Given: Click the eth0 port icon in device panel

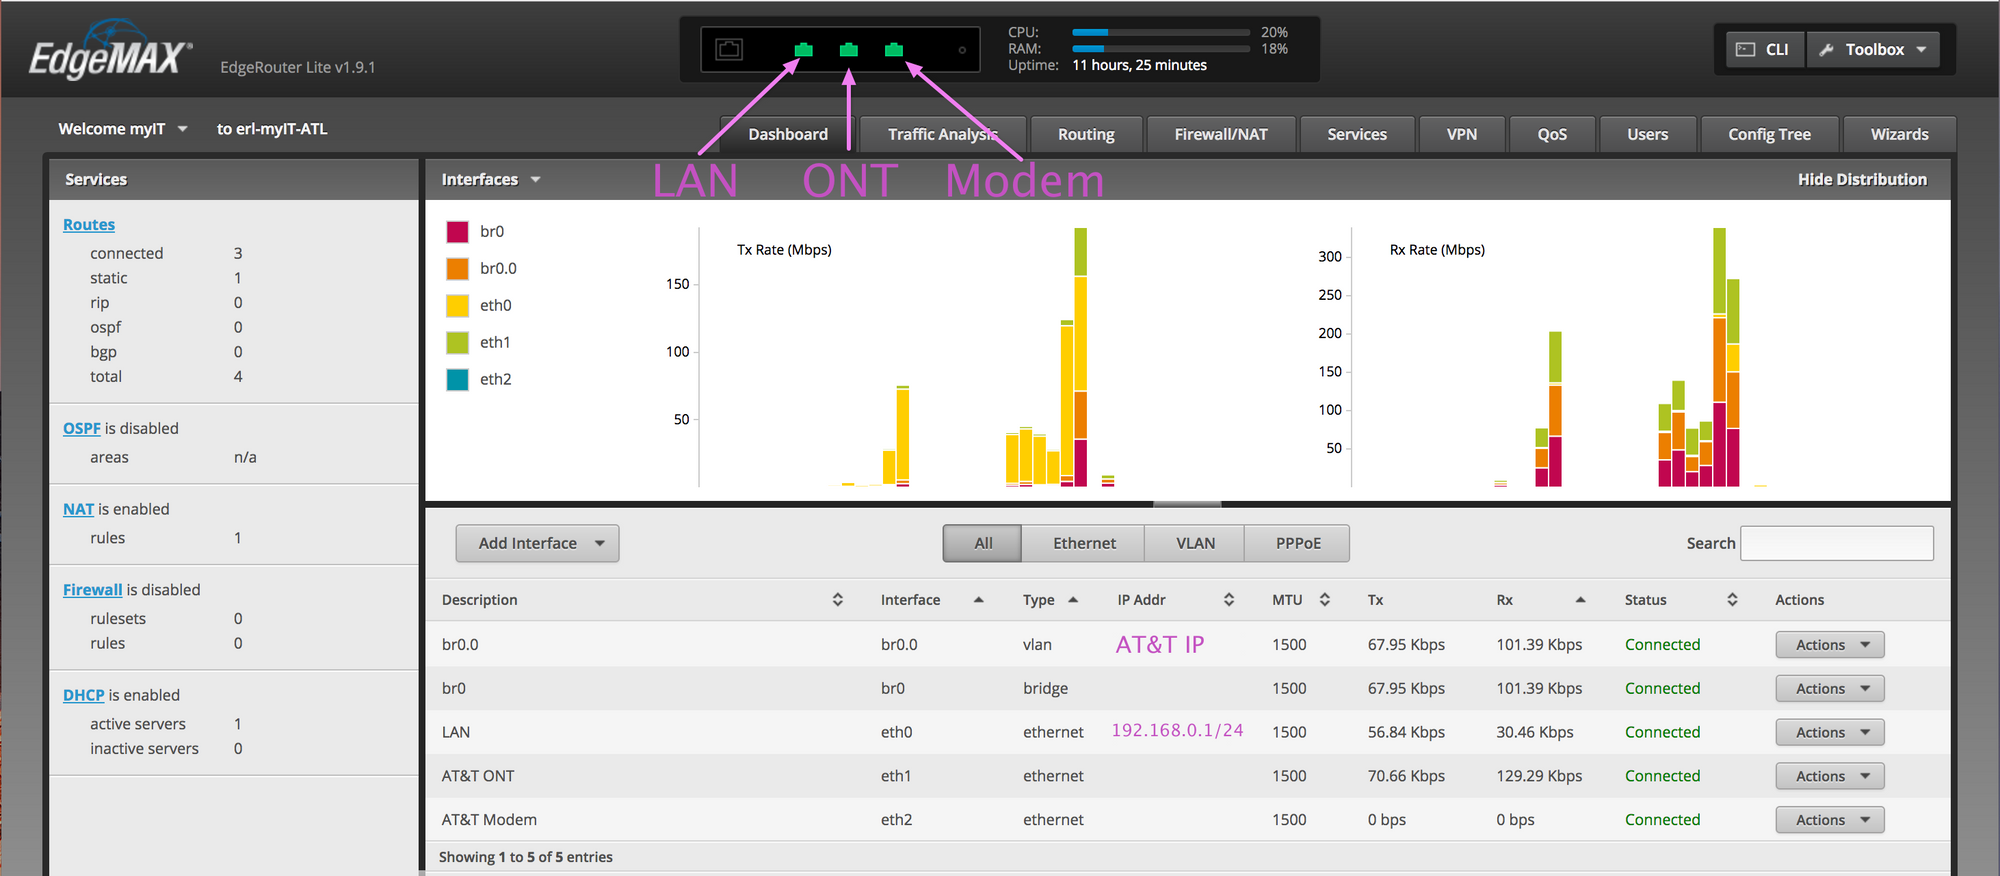Looking at the screenshot, I should (803, 50).
